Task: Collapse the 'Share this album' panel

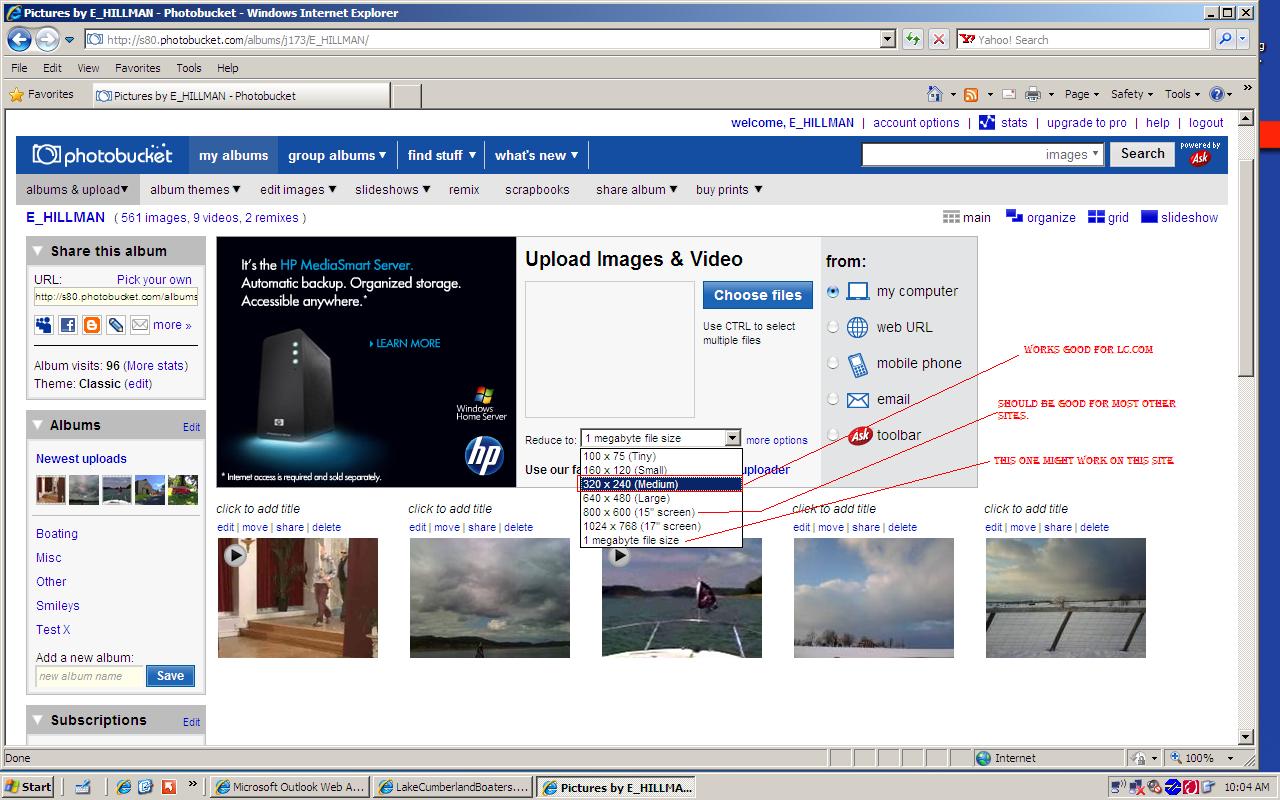Action: click(38, 252)
